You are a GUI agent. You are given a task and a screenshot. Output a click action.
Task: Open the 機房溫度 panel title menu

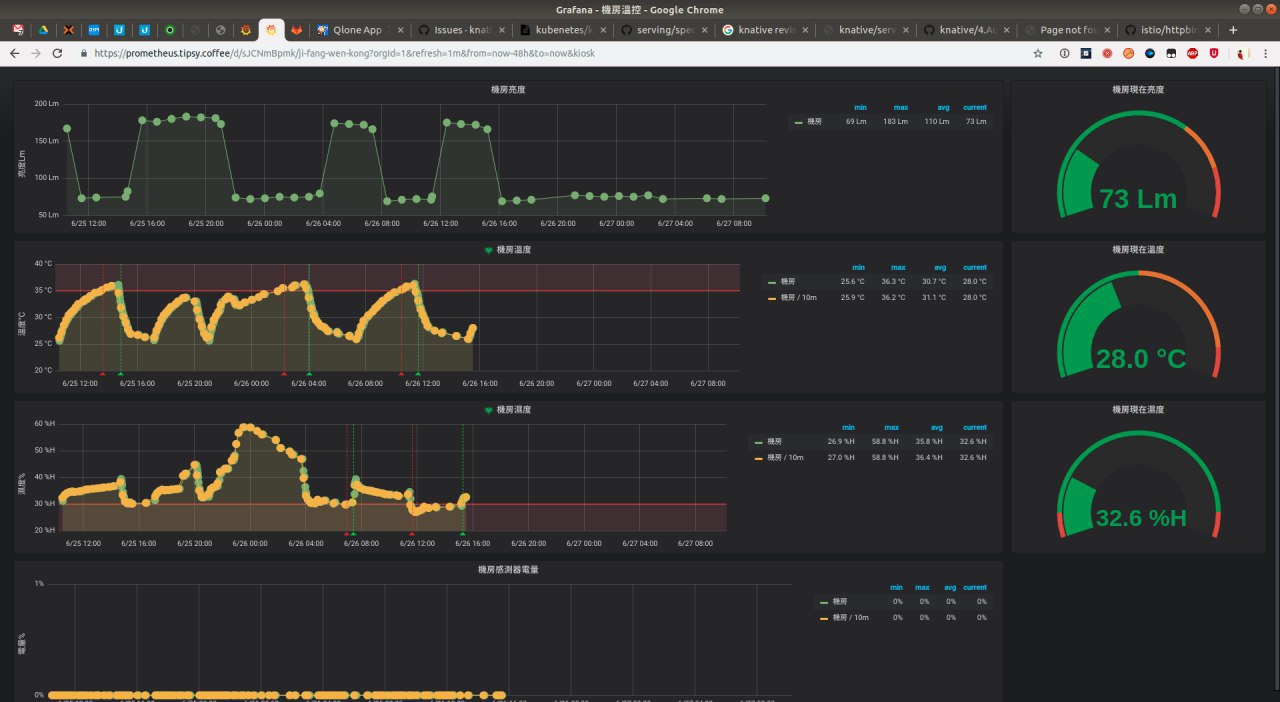(513, 249)
